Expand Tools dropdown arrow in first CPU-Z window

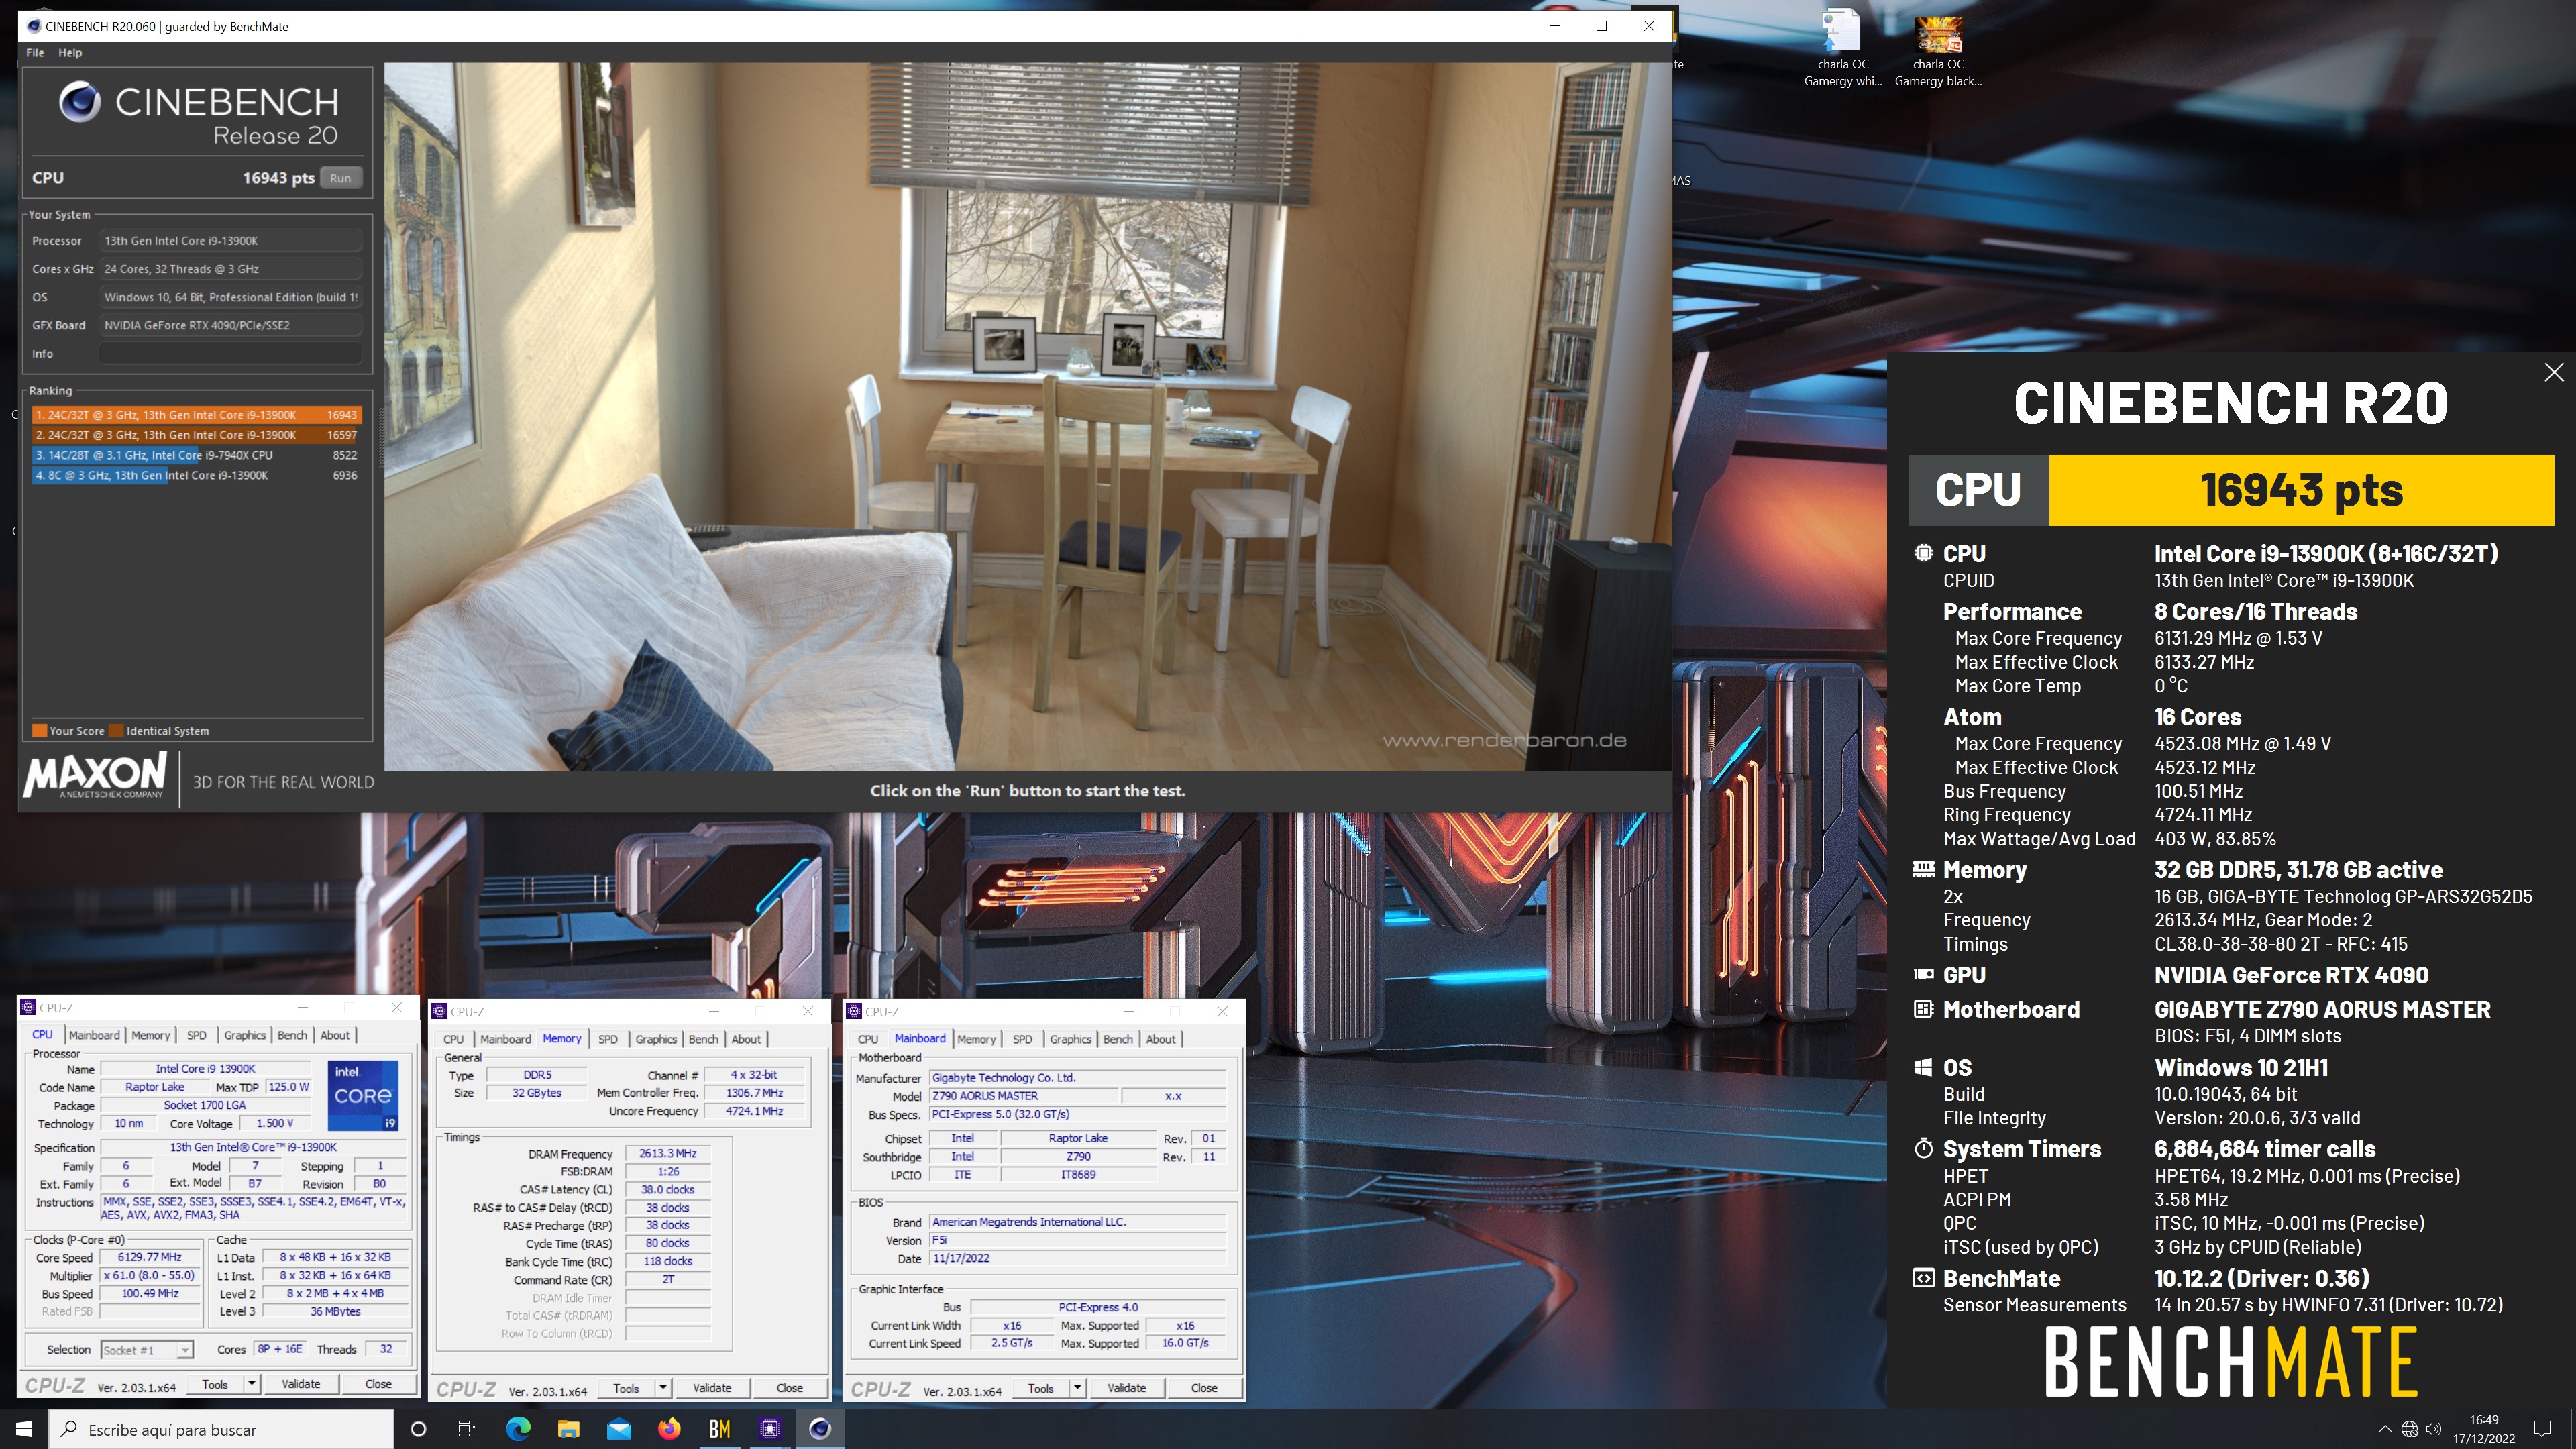point(252,1384)
